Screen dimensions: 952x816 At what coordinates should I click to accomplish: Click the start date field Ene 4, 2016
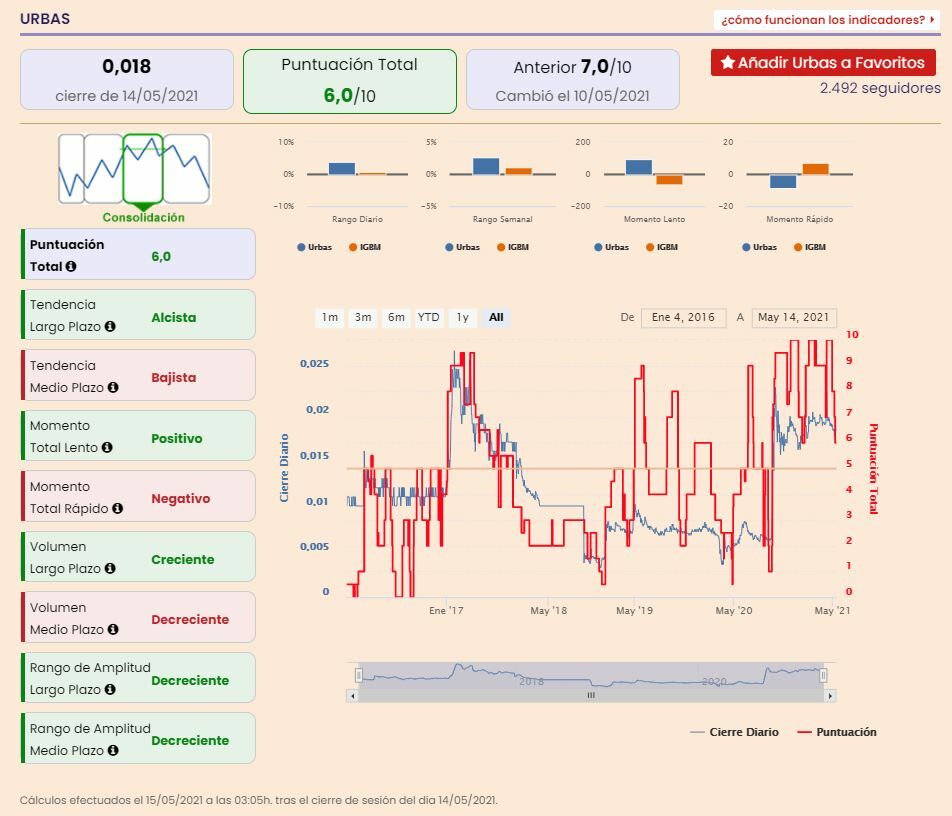[x=683, y=318]
